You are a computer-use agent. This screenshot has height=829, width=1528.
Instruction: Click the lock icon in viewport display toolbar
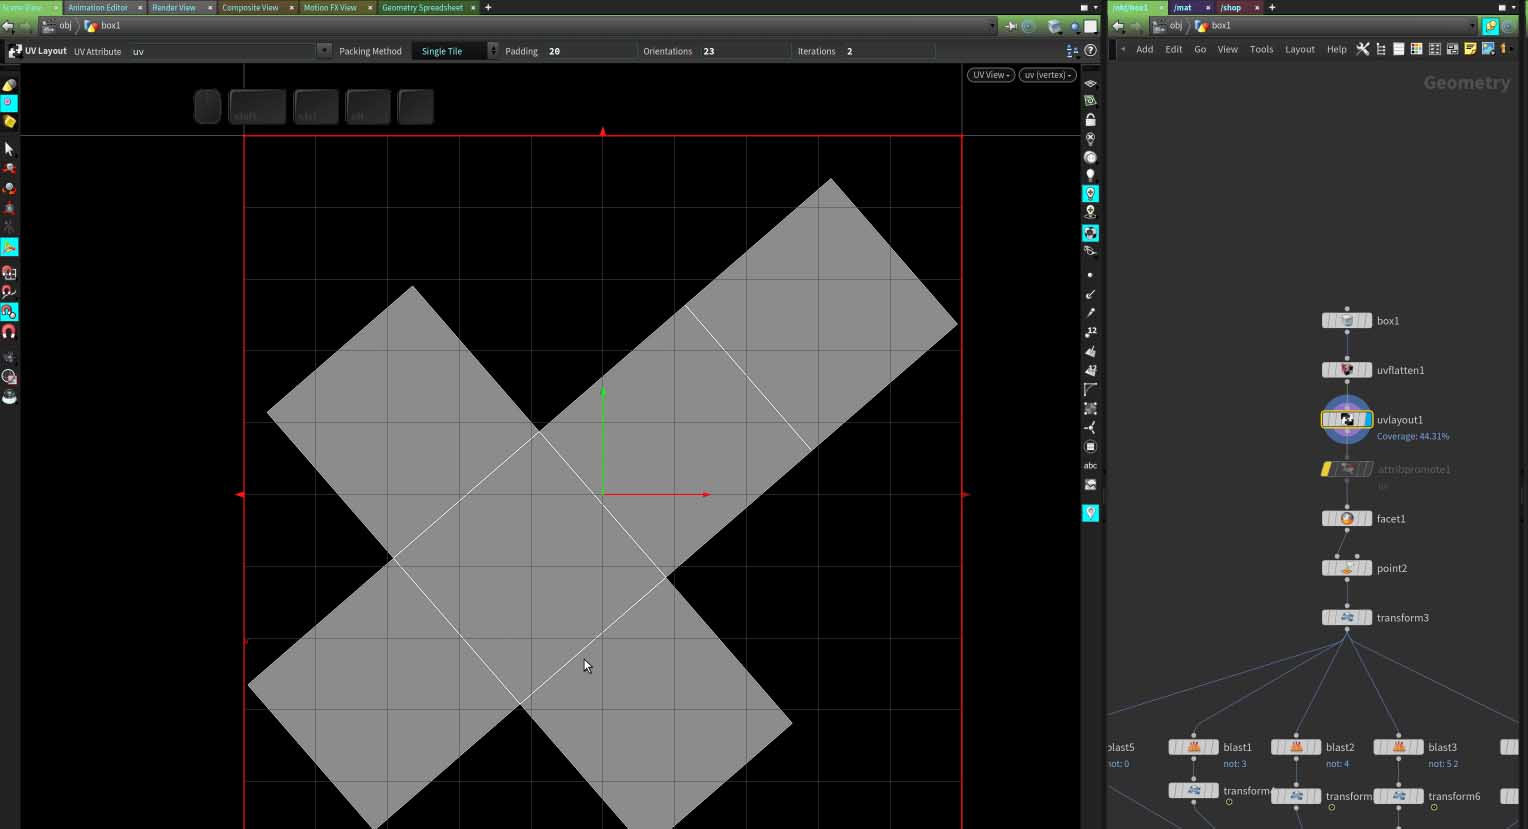click(1090, 120)
